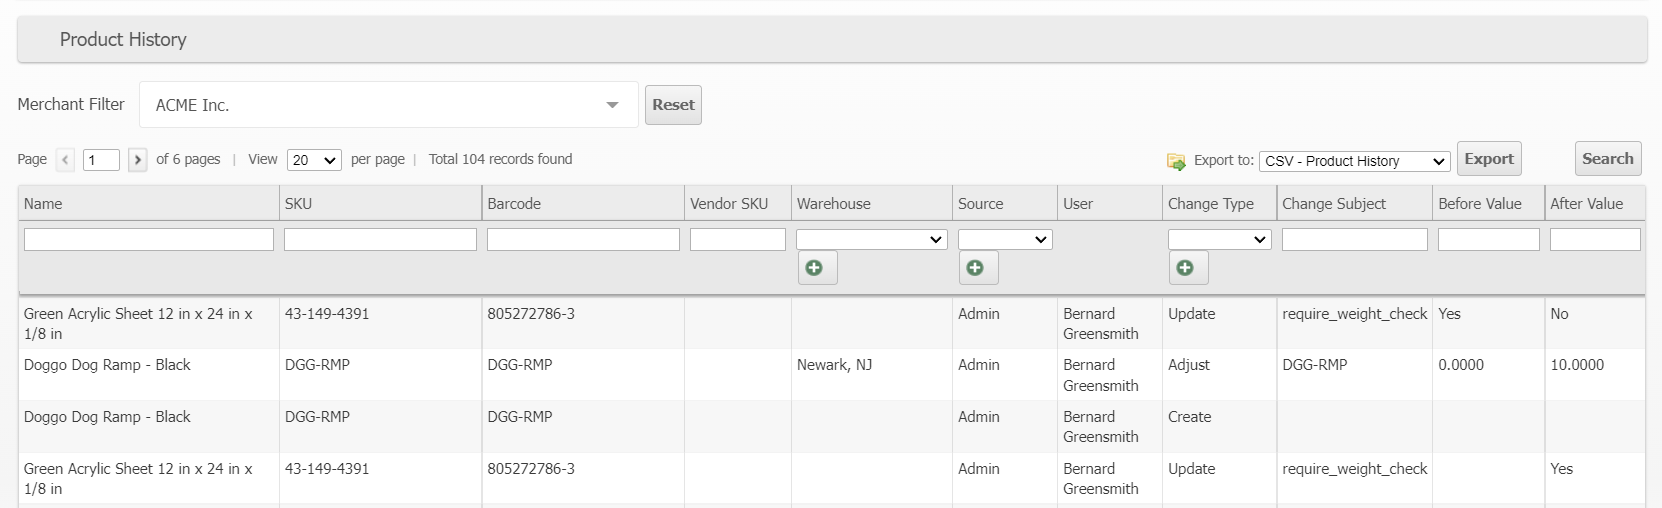1662x508 pixels.
Task: Sort by the SKU column header
Action: tap(298, 204)
